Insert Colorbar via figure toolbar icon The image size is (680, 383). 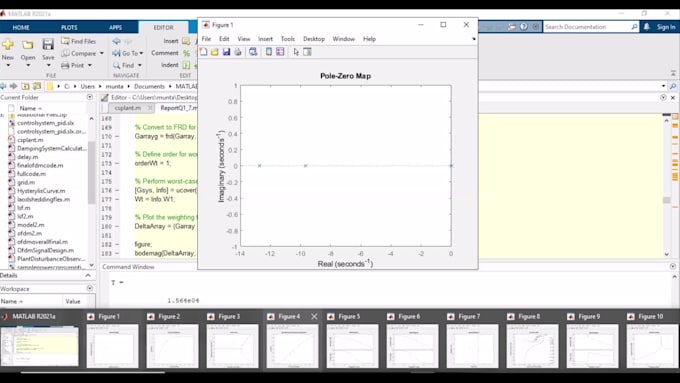pos(269,52)
